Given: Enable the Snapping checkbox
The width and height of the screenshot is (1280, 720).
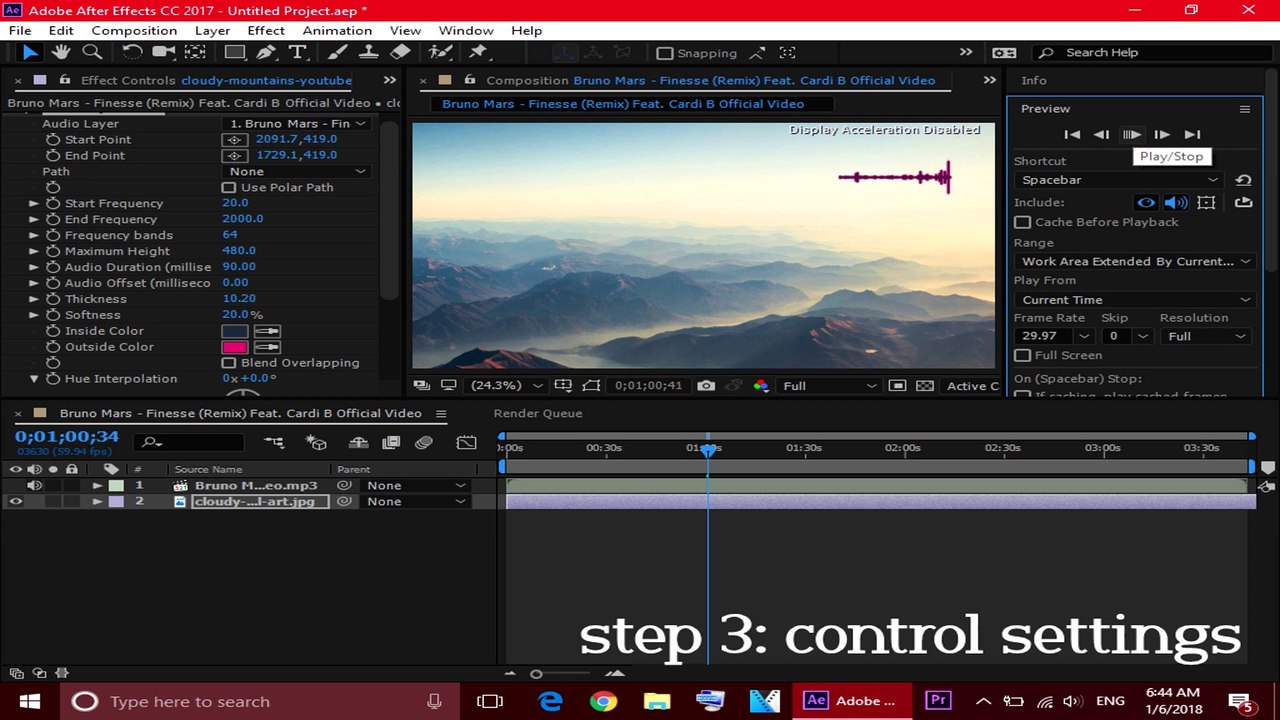Looking at the screenshot, I should [665, 53].
